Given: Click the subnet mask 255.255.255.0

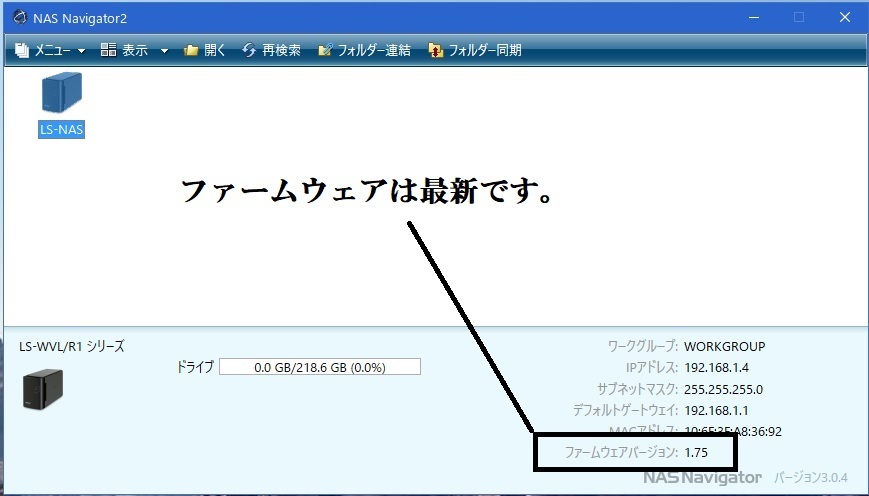Looking at the screenshot, I should click(723, 389).
